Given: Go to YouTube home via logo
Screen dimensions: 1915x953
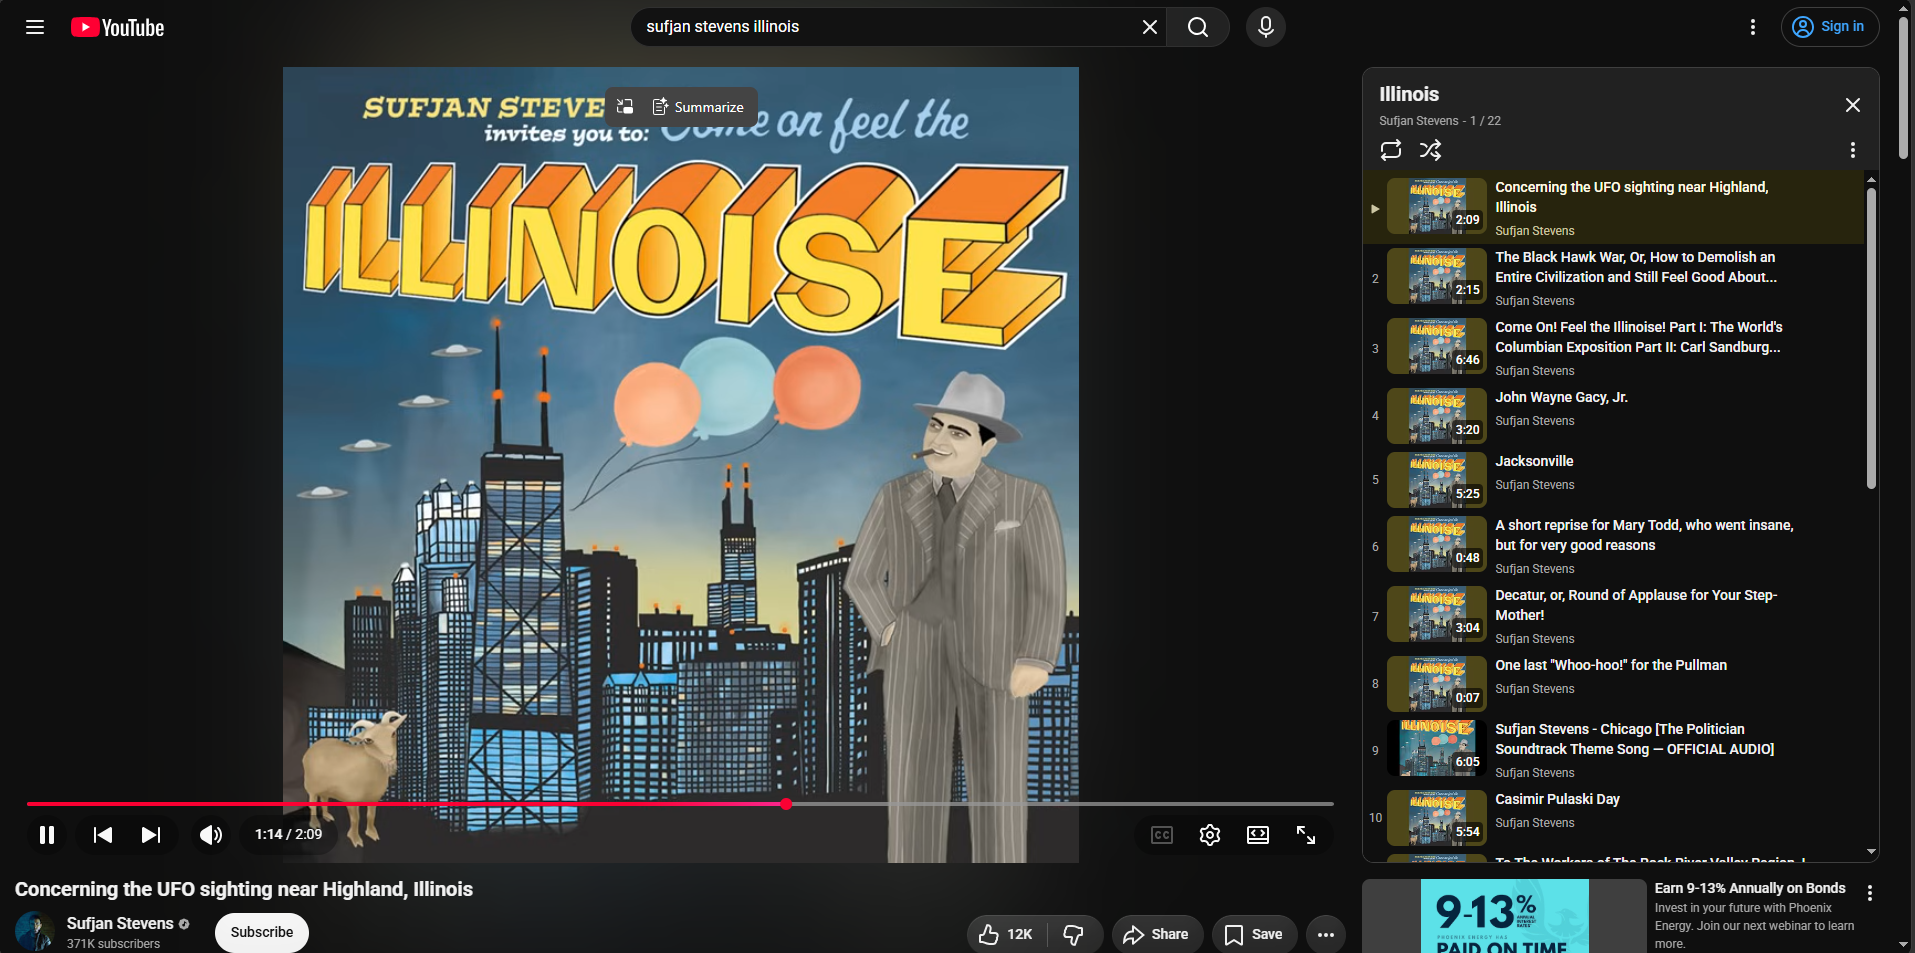Looking at the screenshot, I should click(117, 27).
